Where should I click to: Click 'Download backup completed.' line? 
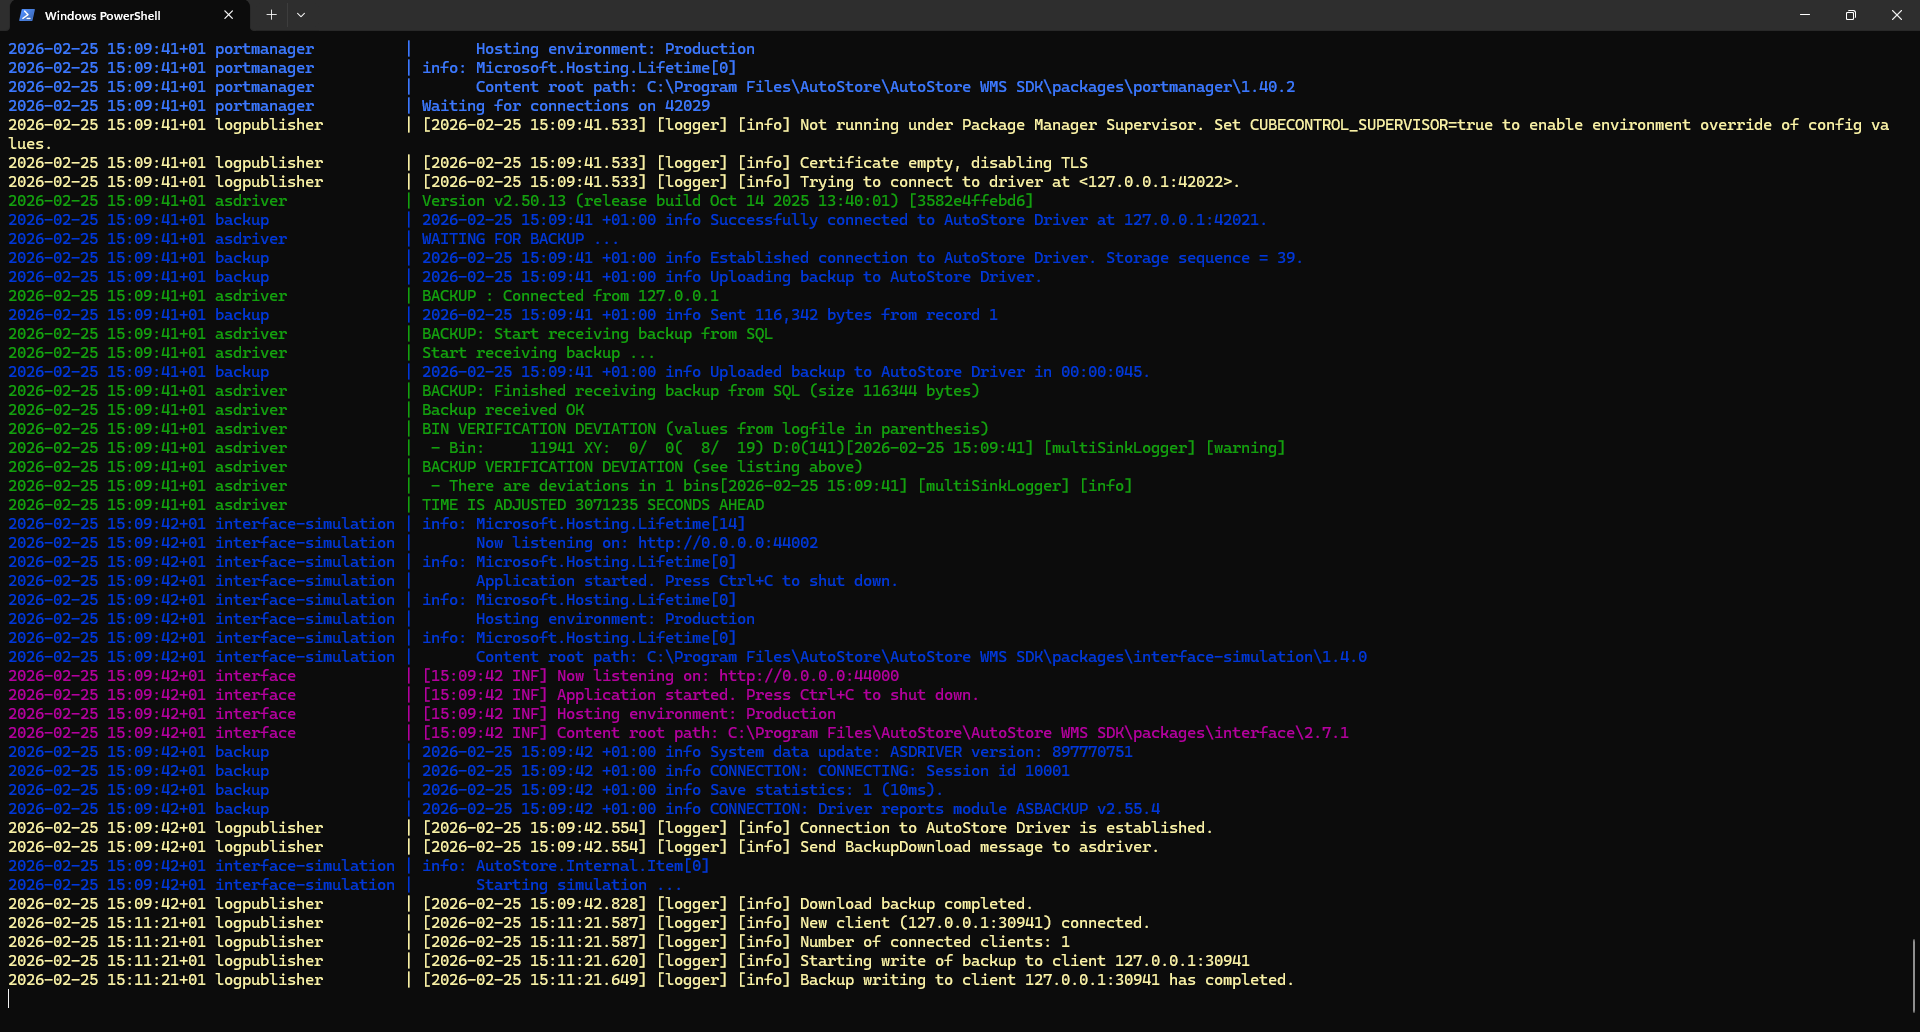[916, 904]
